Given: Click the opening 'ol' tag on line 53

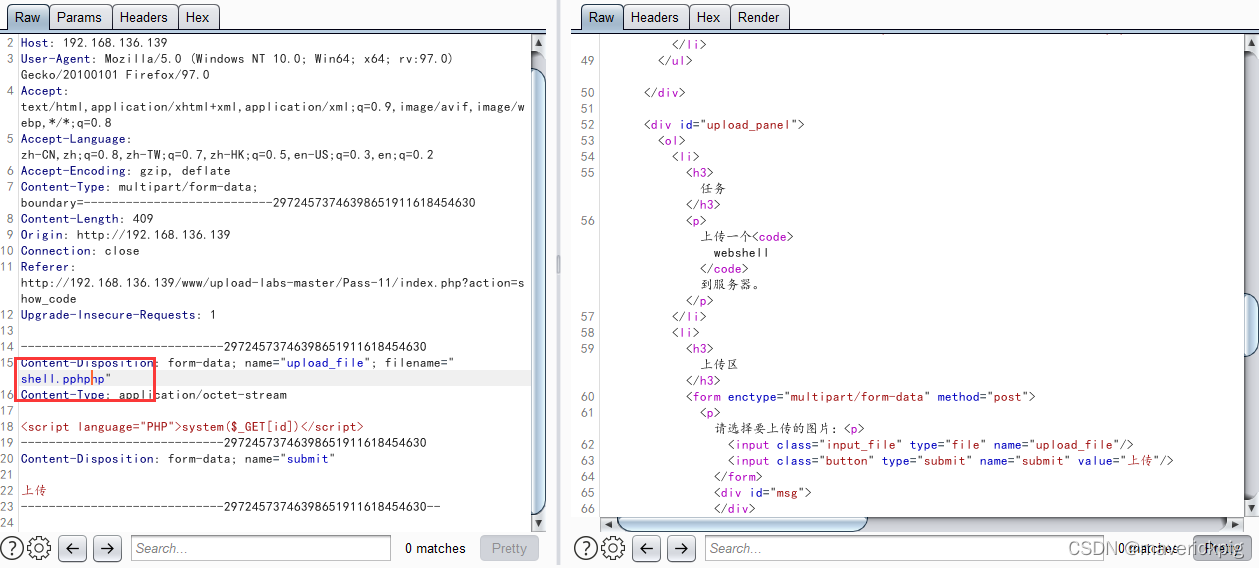Looking at the screenshot, I should click(671, 141).
